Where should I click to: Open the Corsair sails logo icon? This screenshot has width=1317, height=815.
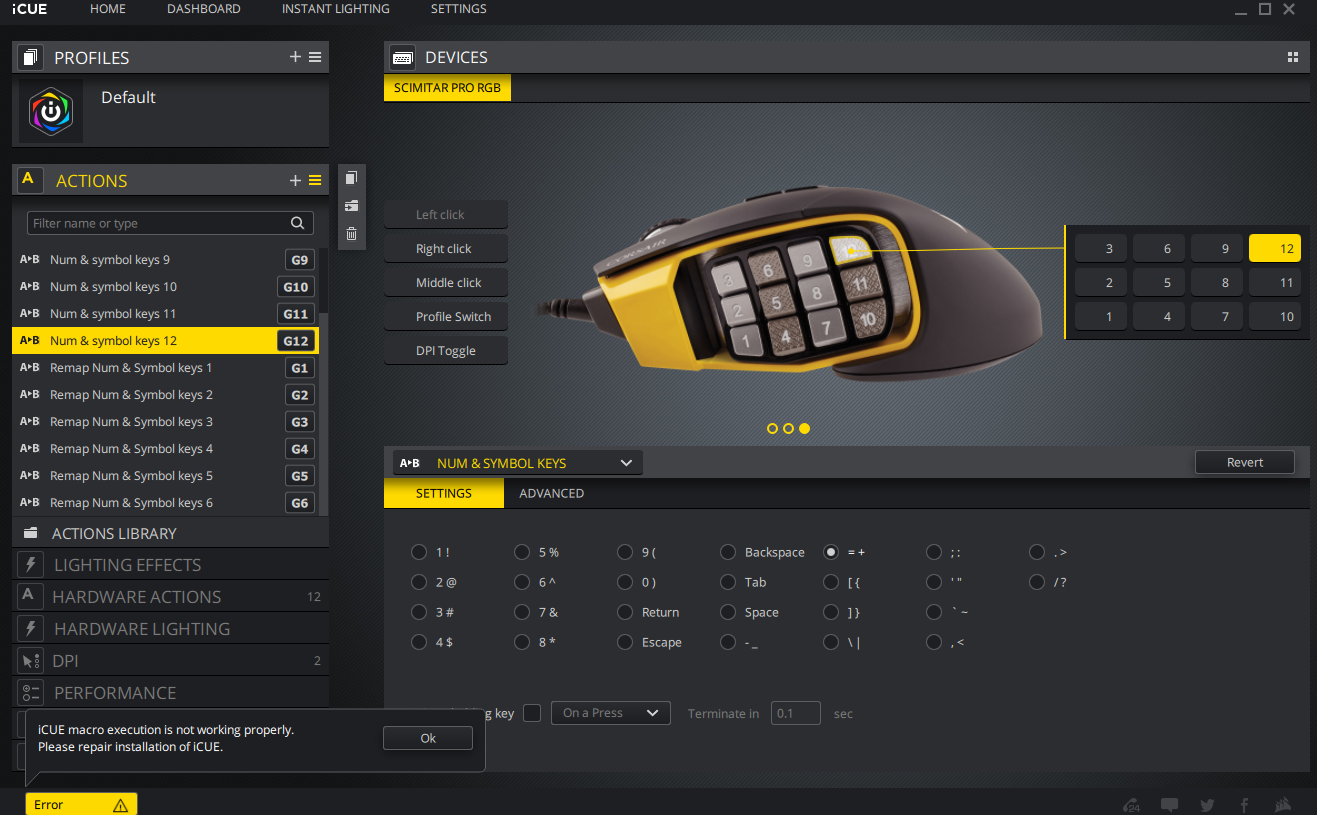[1283, 804]
